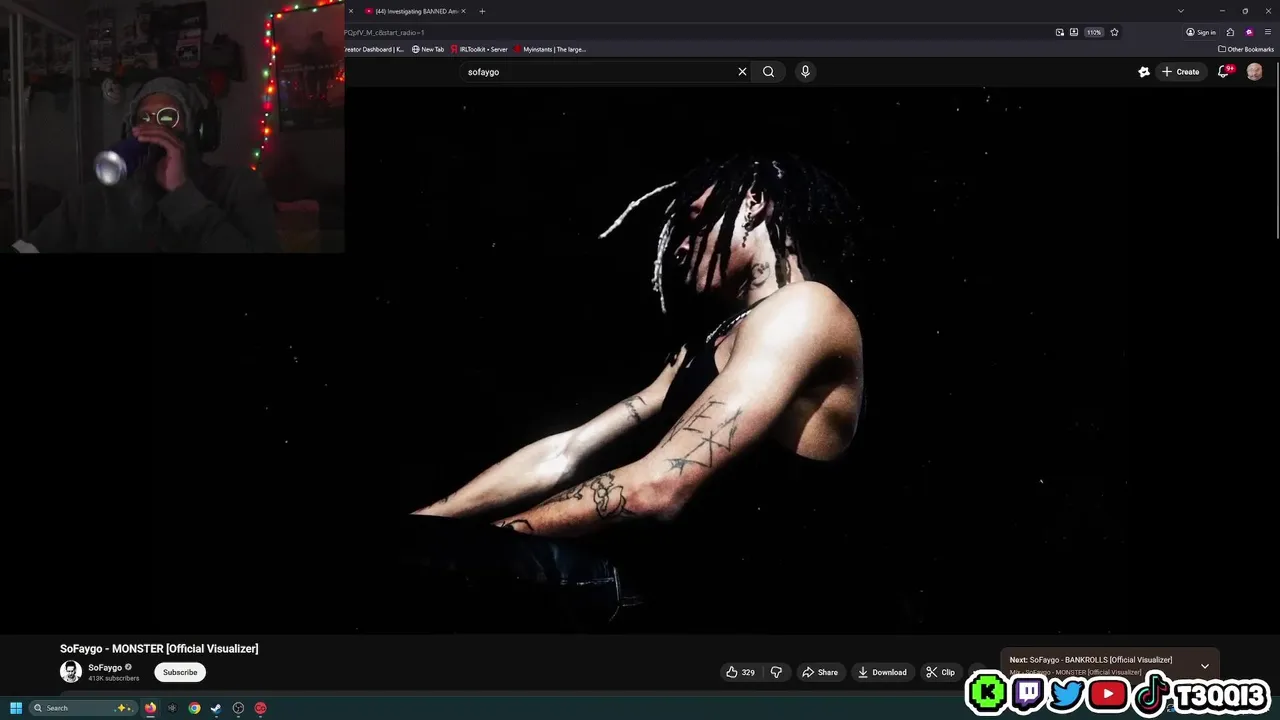
Task: Click the YouTube search magnifier button
Action: (x=768, y=72)
